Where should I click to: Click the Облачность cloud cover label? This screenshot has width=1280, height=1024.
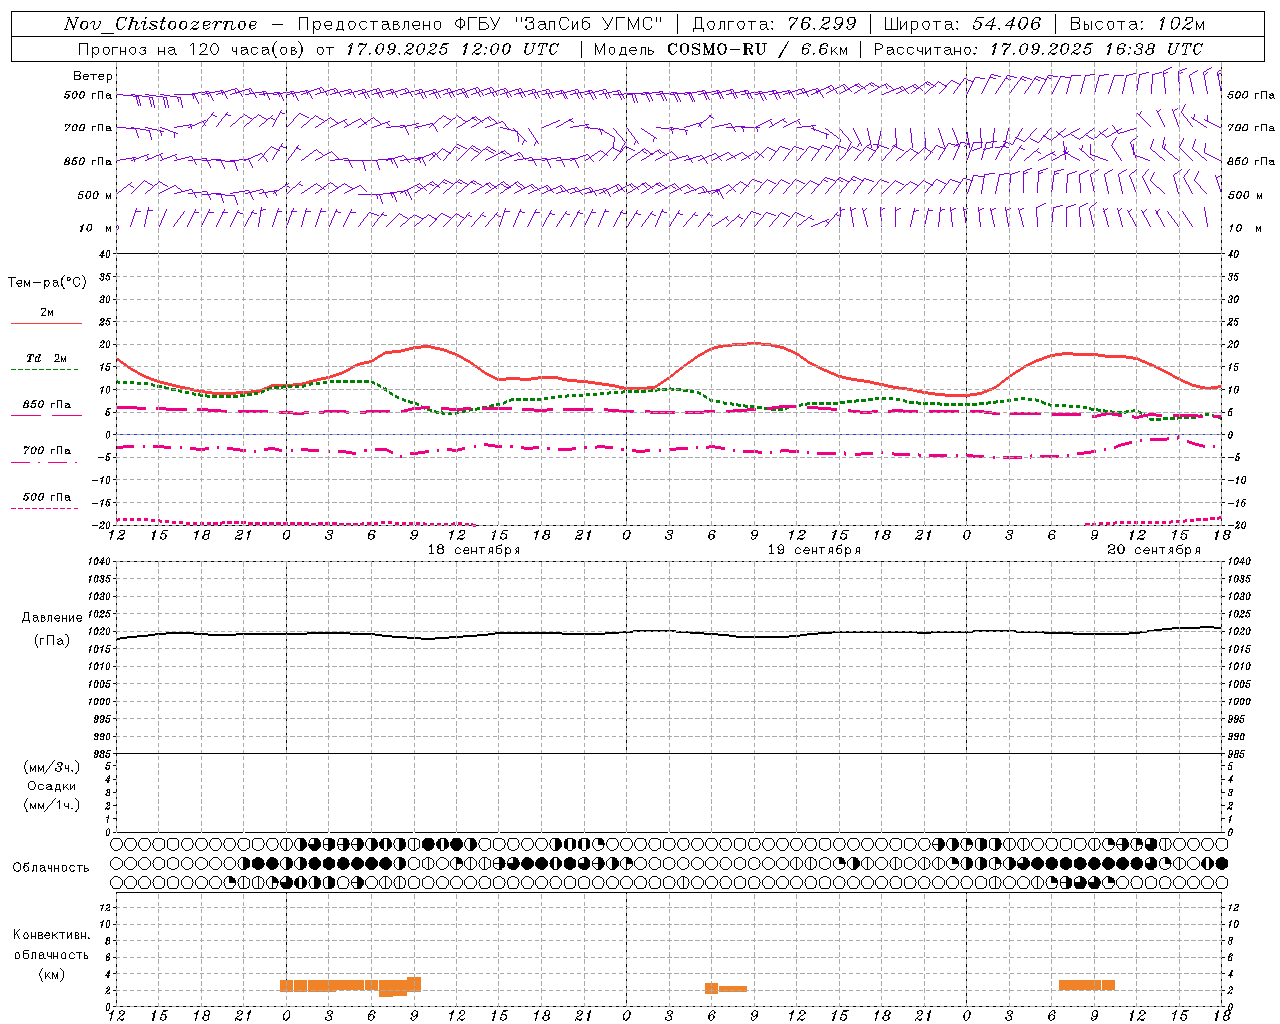tap(51, 868)
